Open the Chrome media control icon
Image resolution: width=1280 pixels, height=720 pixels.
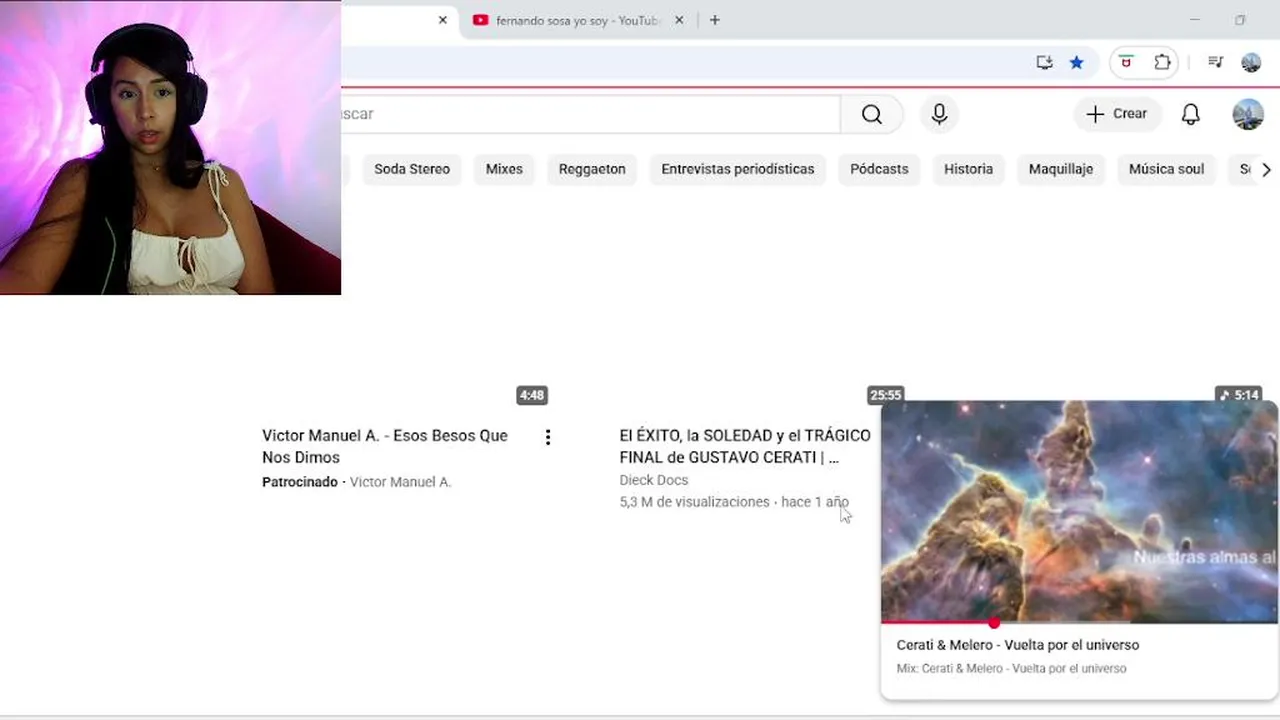click(x=1215, y=62)
